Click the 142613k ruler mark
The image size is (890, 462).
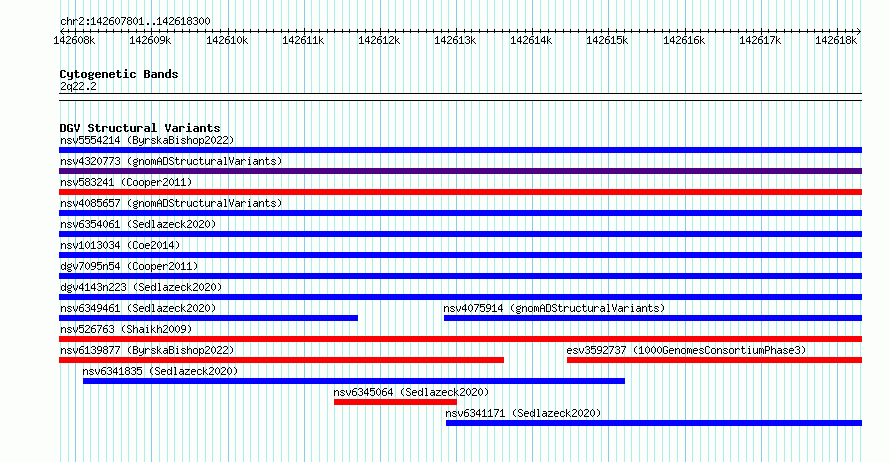click(x=455, y=40)
